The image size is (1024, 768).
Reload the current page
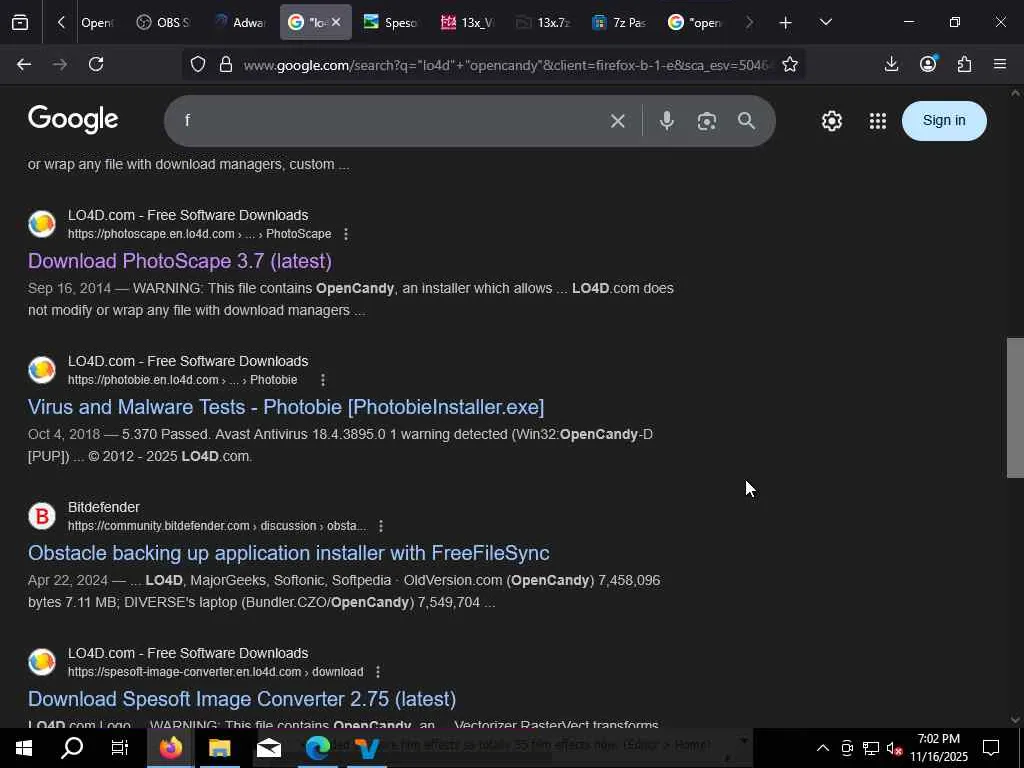pyautogui.click(x=96, y=64)
